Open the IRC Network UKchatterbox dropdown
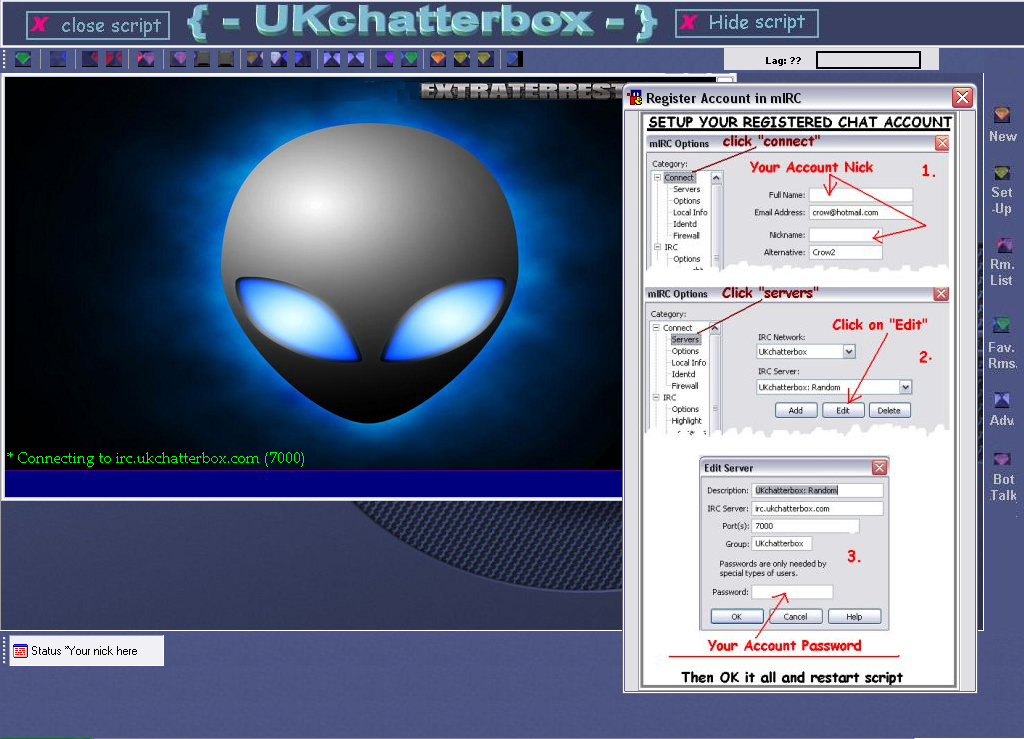Image resolution: width=1024 pixels, height=739 pixels. point(848,352)
